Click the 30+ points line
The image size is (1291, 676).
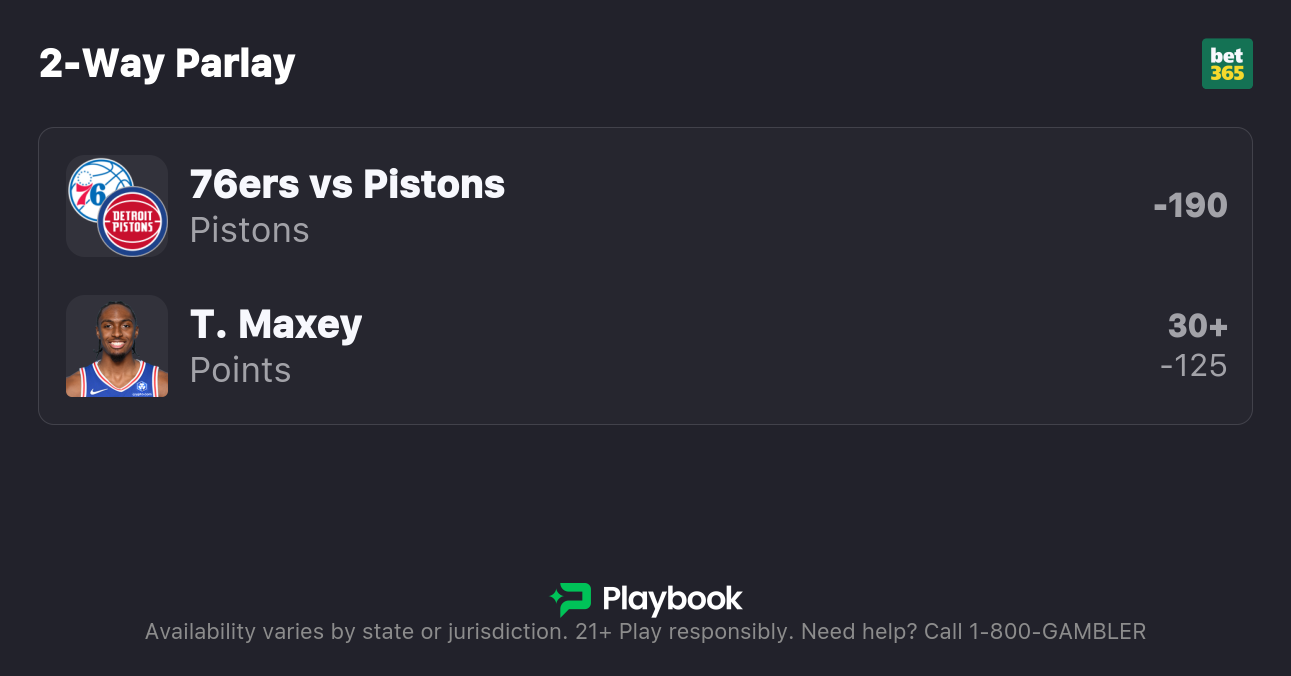click(1197, 326)
